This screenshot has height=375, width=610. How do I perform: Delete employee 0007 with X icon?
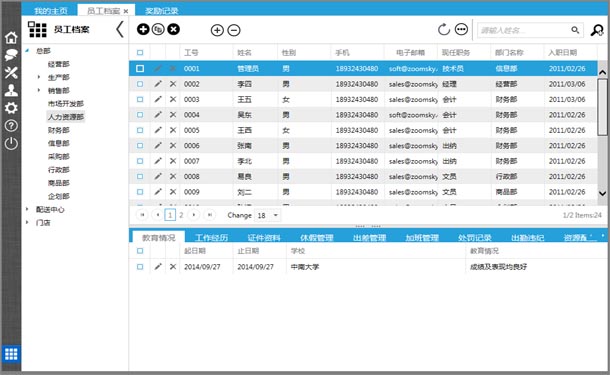(x=173, y=161)
